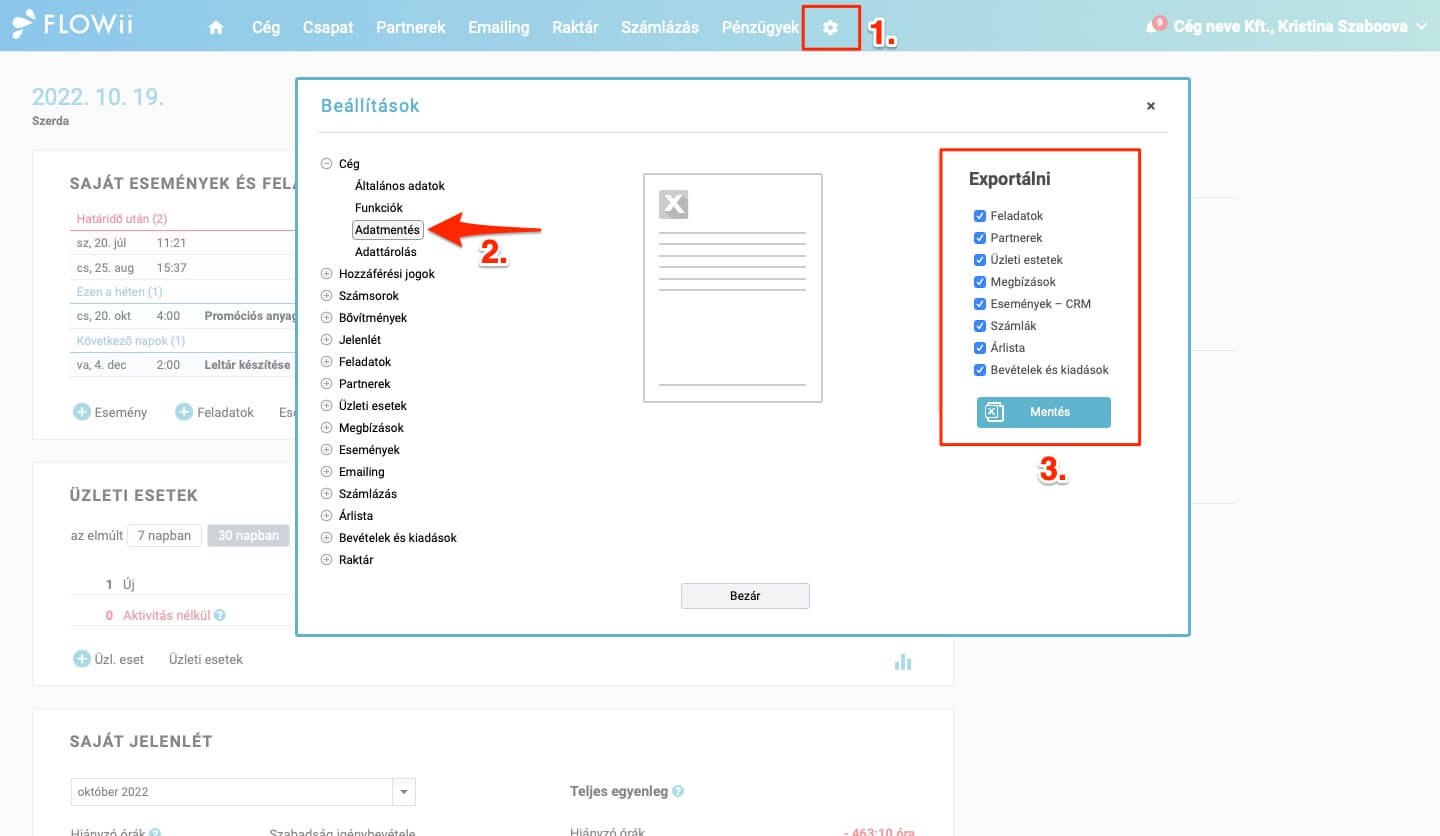Uncheck the Üzleti estetek export checkbox
1440x836 pixels.
click(x=980, y=260)
